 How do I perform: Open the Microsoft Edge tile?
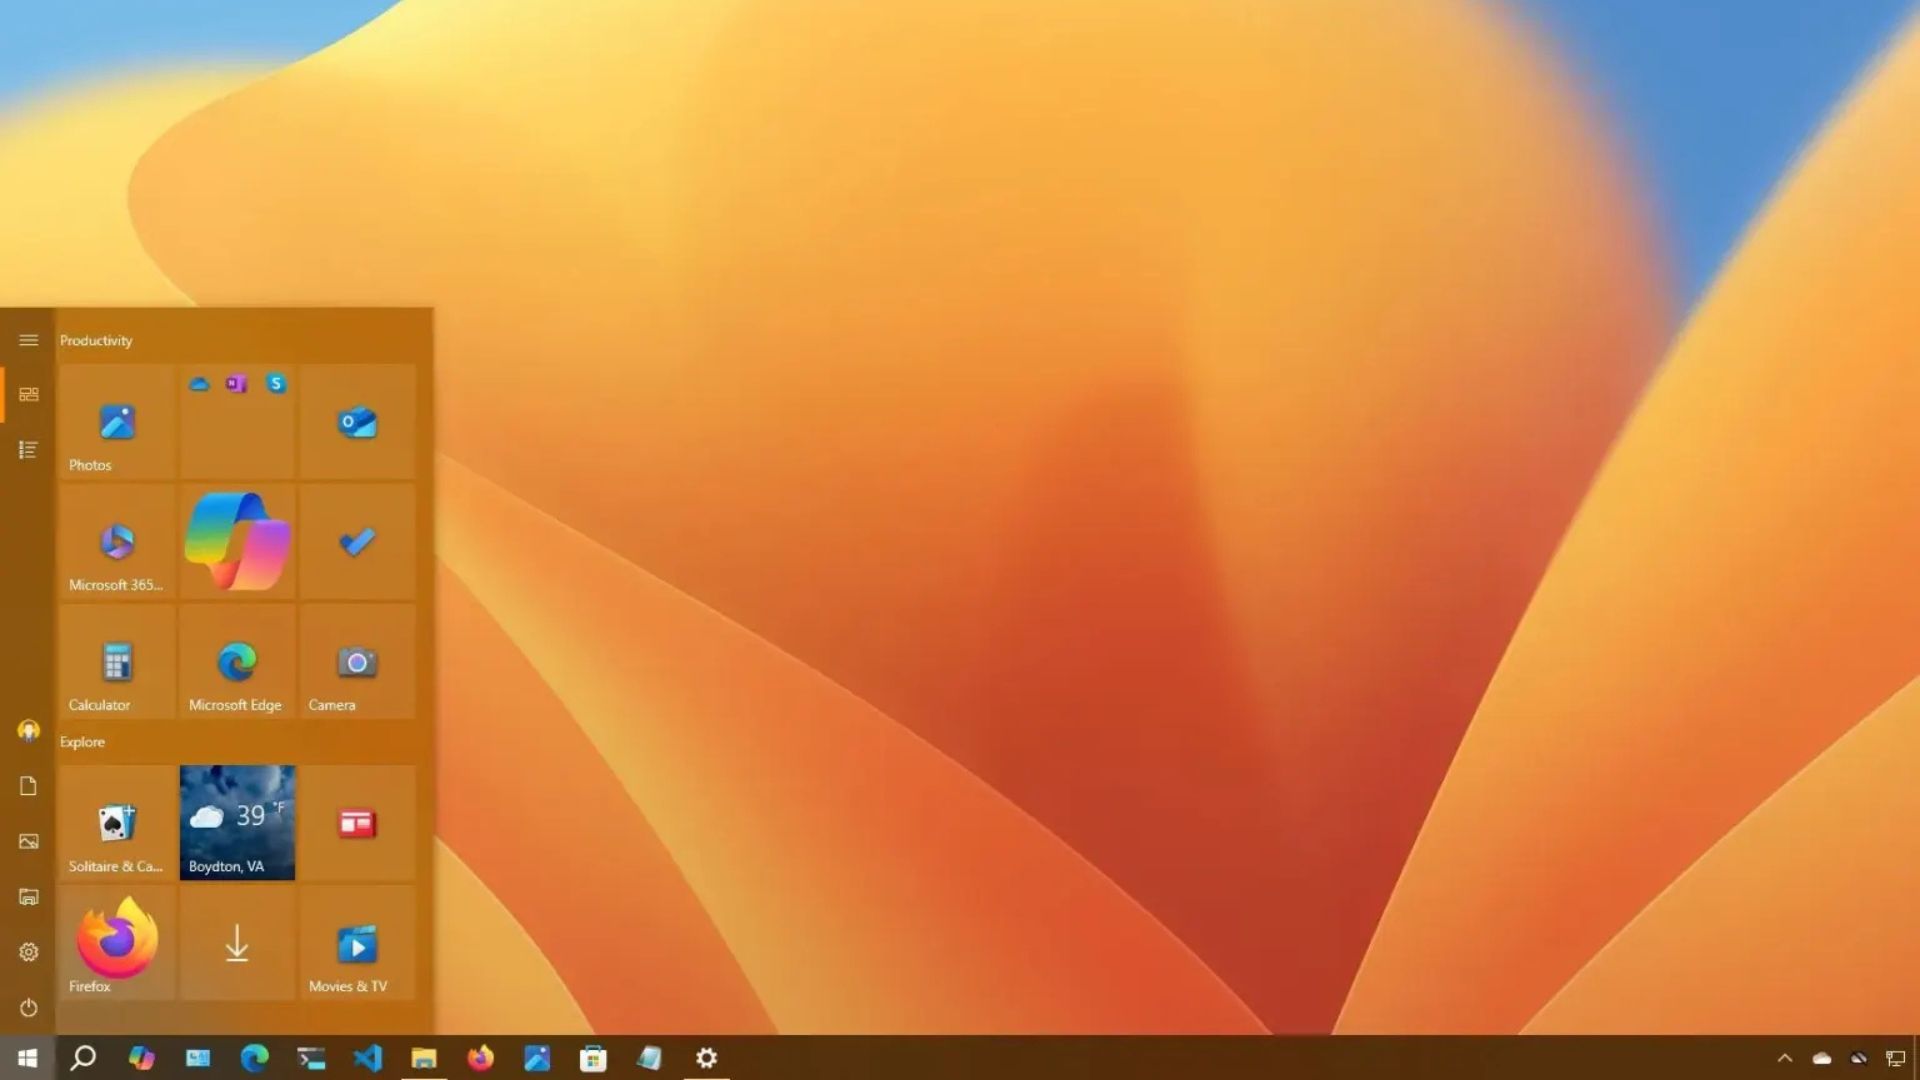236,663
